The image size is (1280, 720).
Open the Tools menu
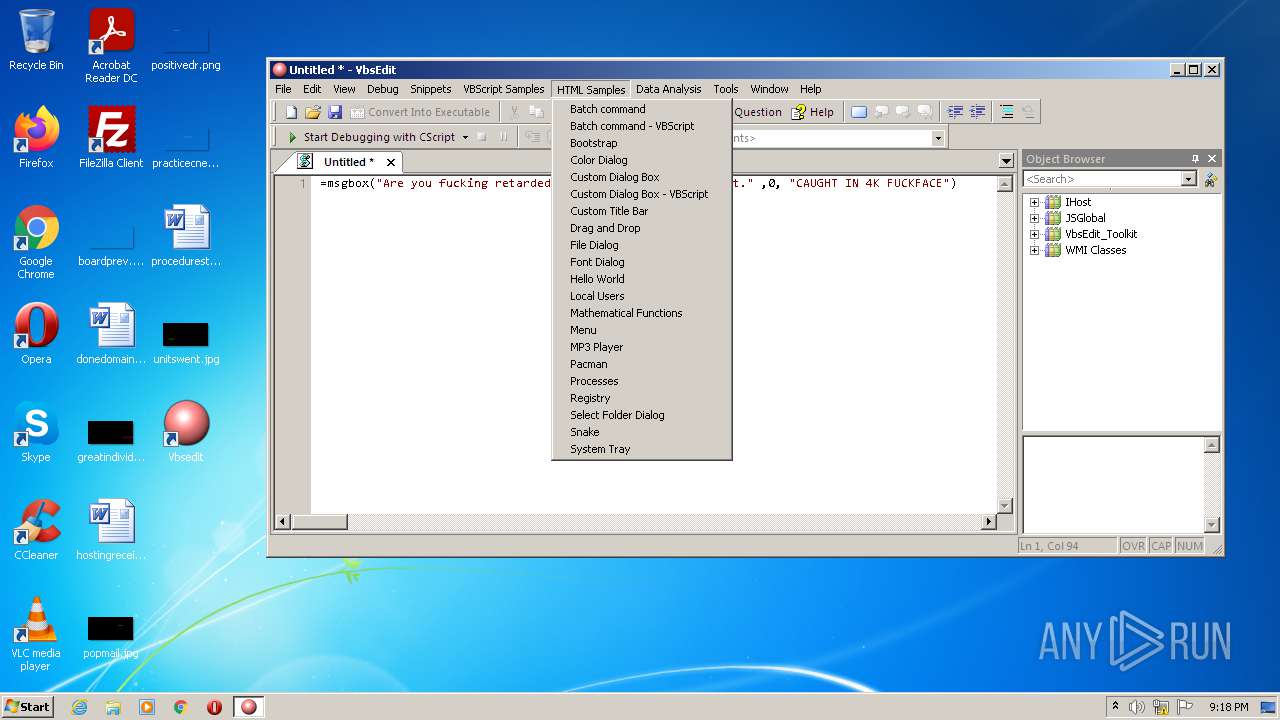tap(726, 89)
